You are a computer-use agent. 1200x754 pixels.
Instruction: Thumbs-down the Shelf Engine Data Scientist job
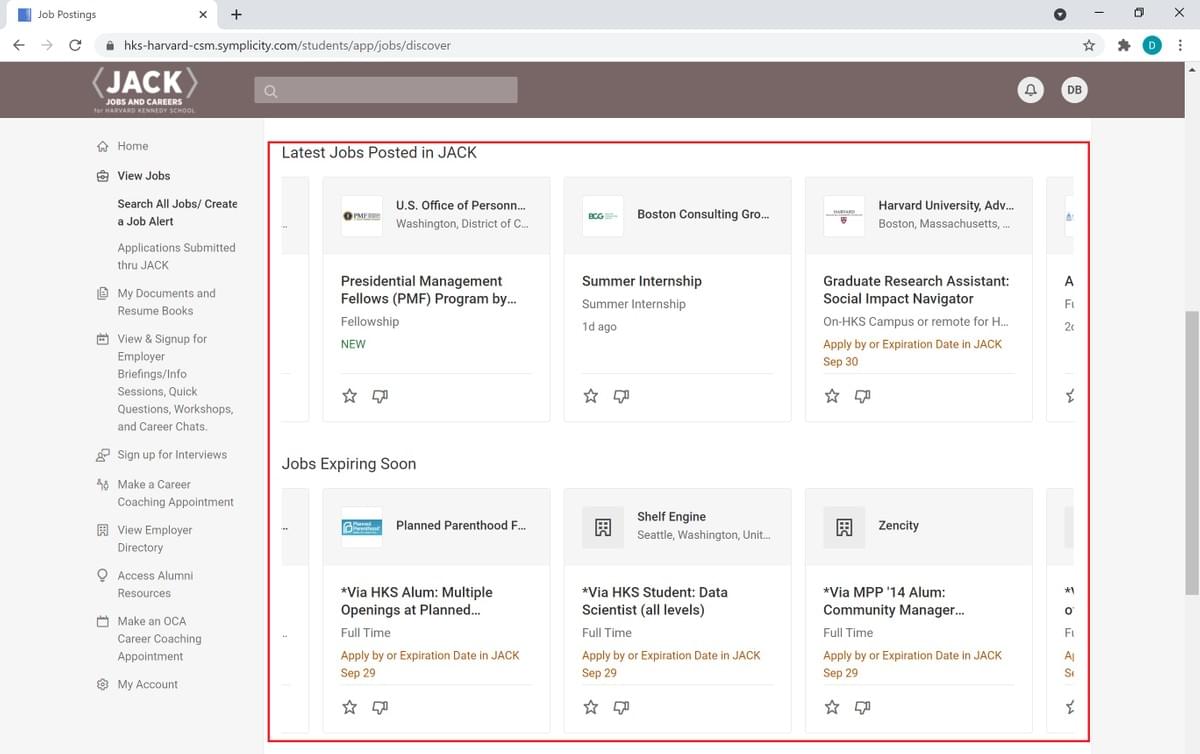click(621, 707)
